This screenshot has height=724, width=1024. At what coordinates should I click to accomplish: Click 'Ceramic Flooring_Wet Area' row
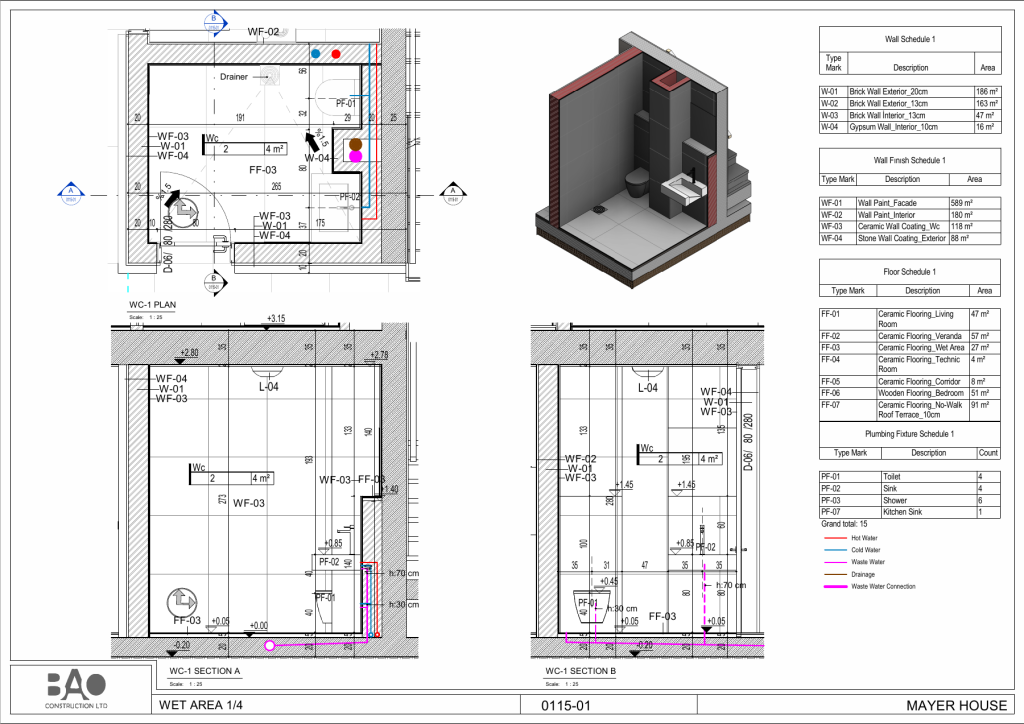coord(910,348)
